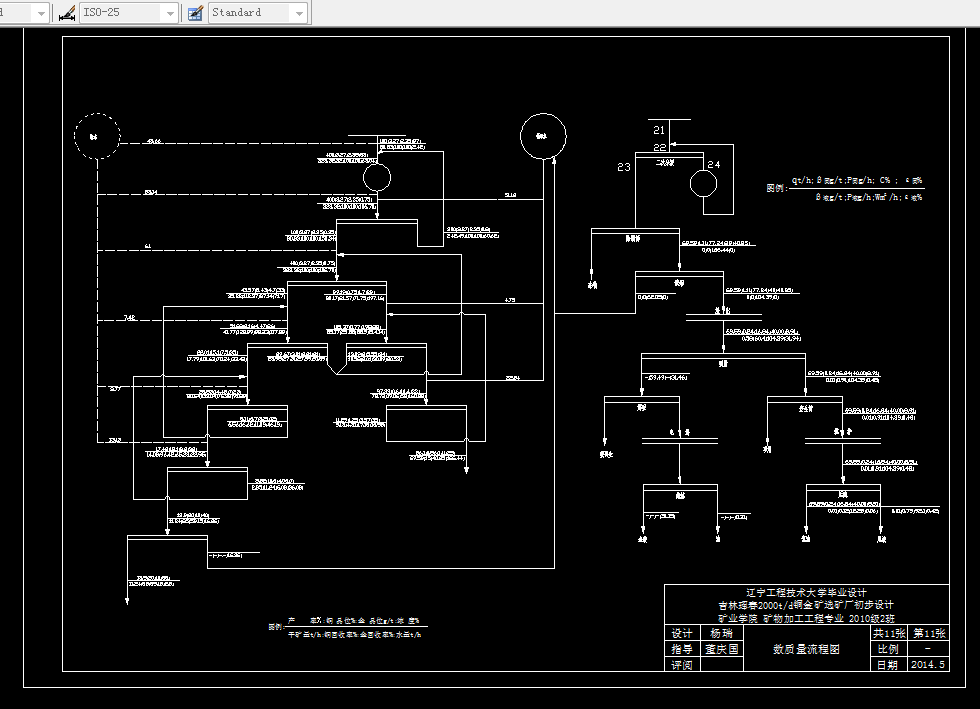
Task: Click the Table Style icon
Action: click(x=195, y=13)
